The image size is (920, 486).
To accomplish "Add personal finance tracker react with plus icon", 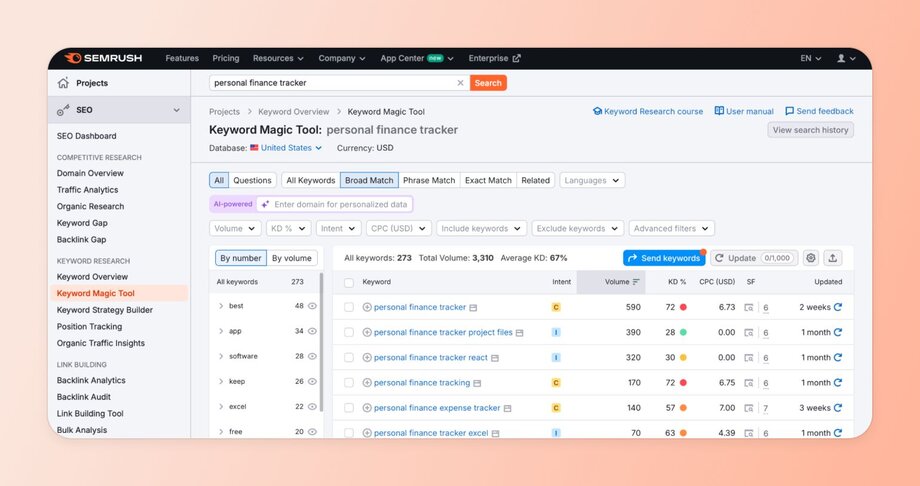I will (x=367, y=357).
